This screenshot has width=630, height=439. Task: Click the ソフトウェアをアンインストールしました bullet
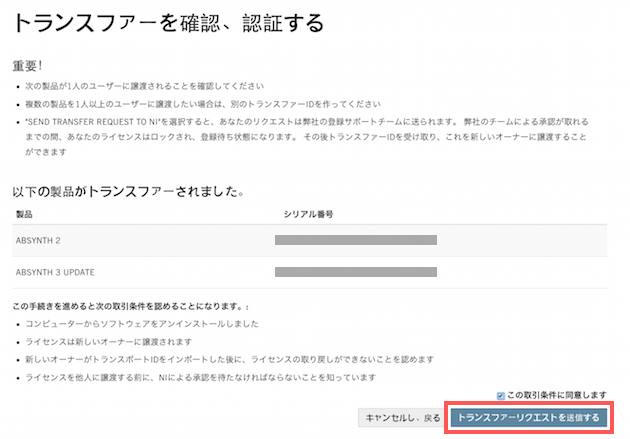click(142, 324)
